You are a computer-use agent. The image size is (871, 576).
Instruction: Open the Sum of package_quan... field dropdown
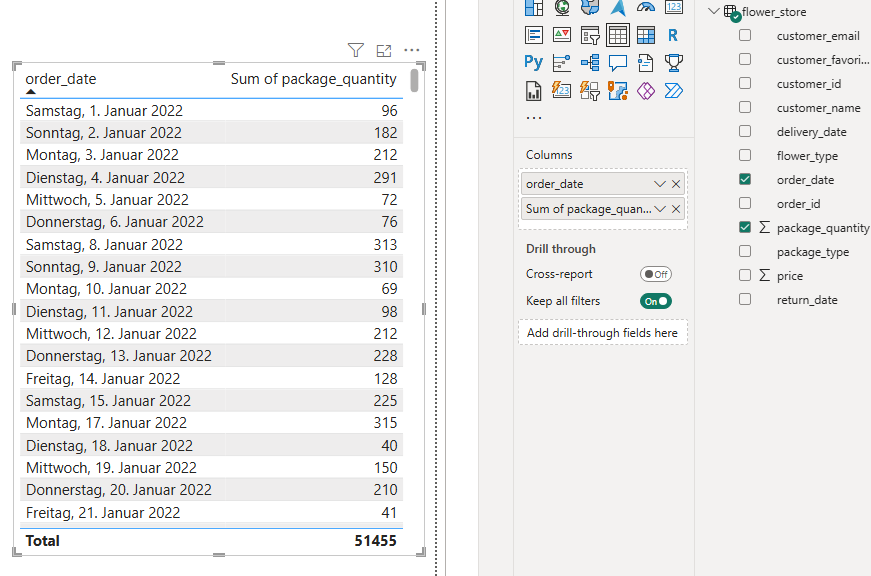click(x=659, y=209)
